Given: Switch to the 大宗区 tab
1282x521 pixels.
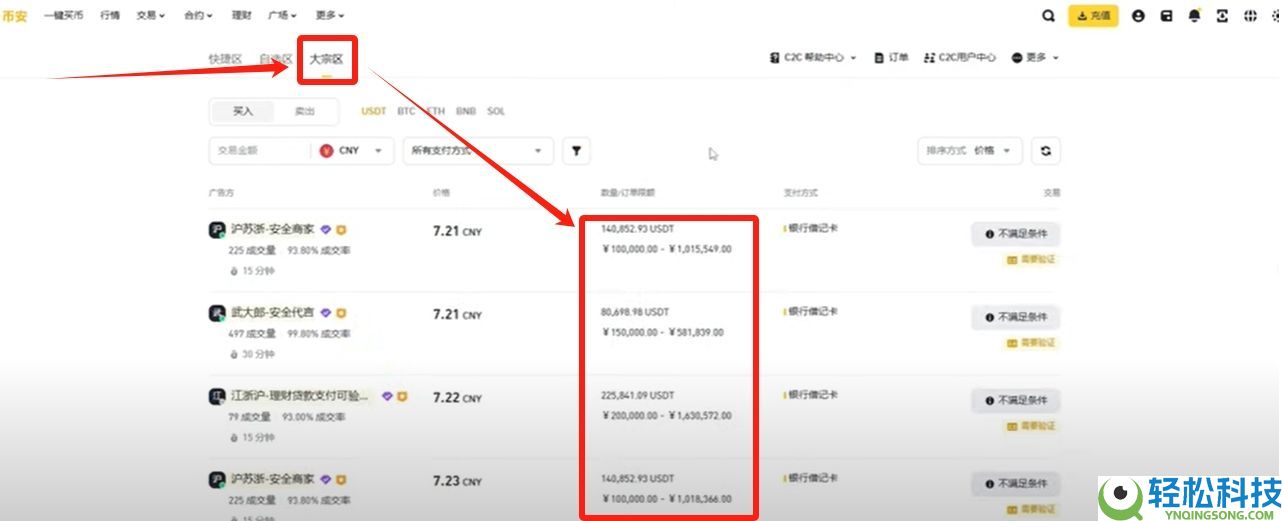Looking at the screenshot, I should click(326, 60).
